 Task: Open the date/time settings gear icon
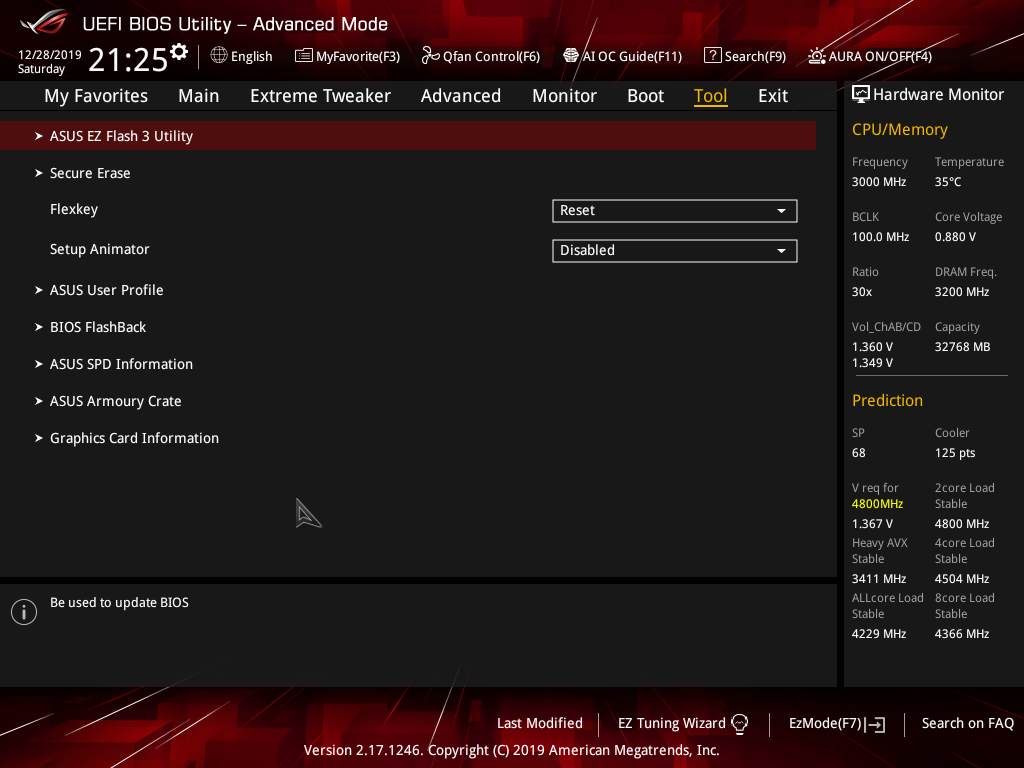click(x=179, y=52)
